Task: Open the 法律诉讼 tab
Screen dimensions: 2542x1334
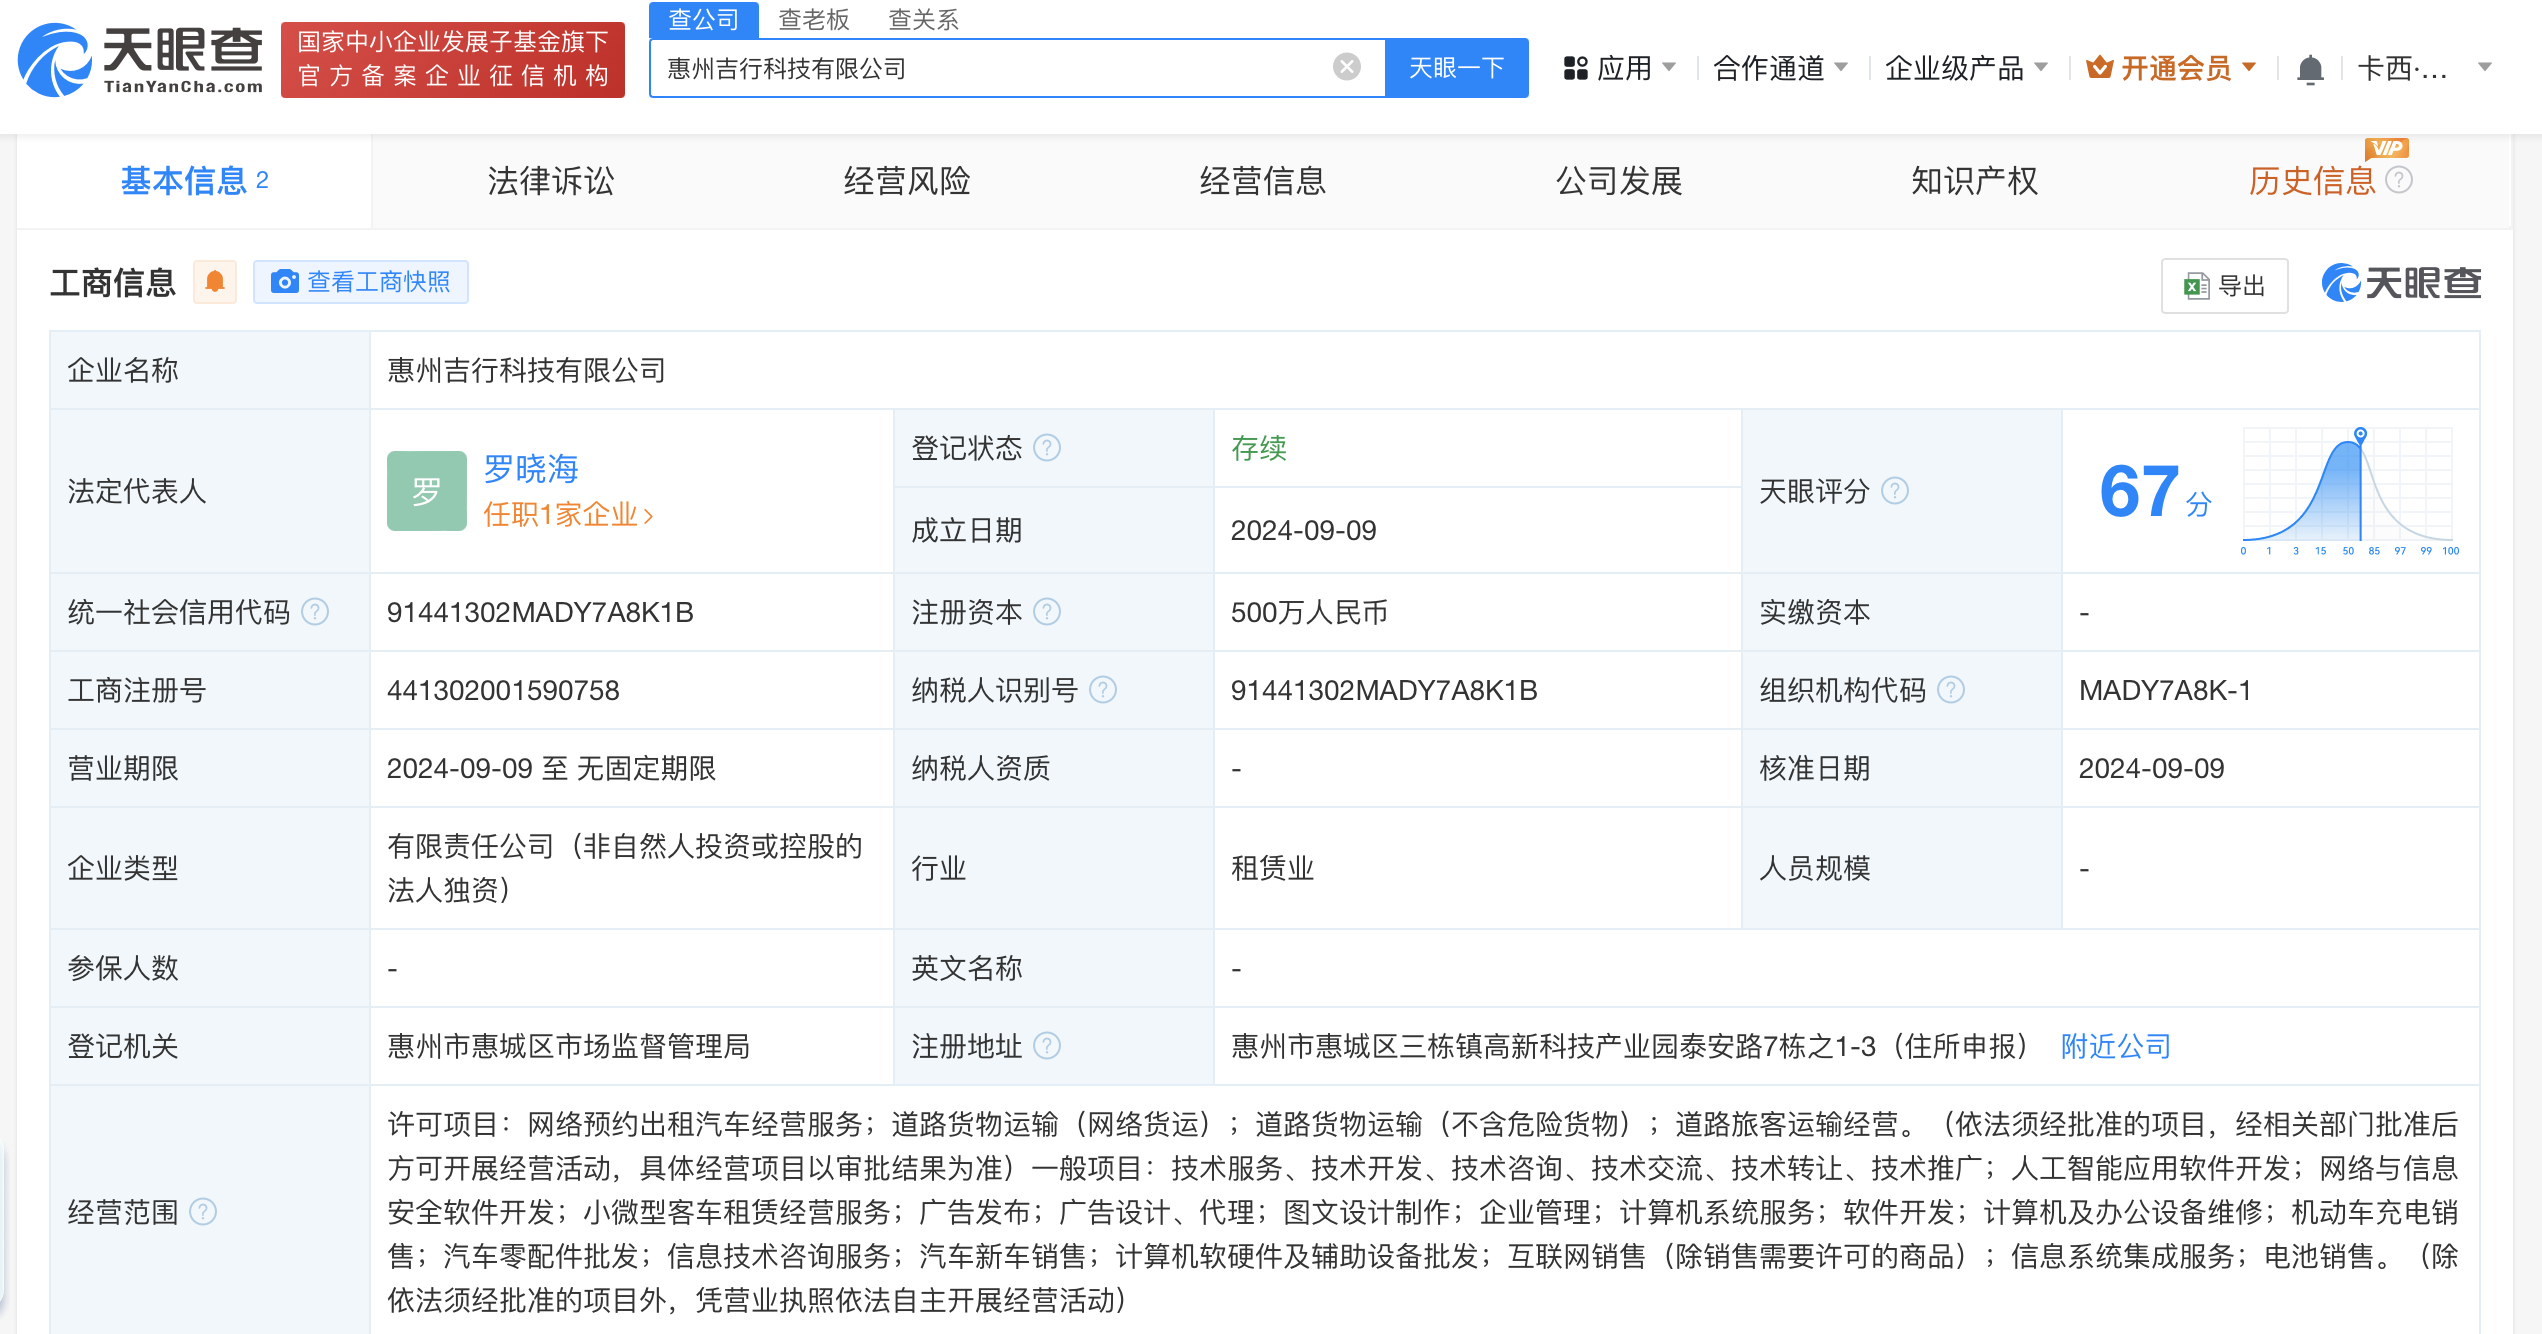Action: (x=551, y=181)
